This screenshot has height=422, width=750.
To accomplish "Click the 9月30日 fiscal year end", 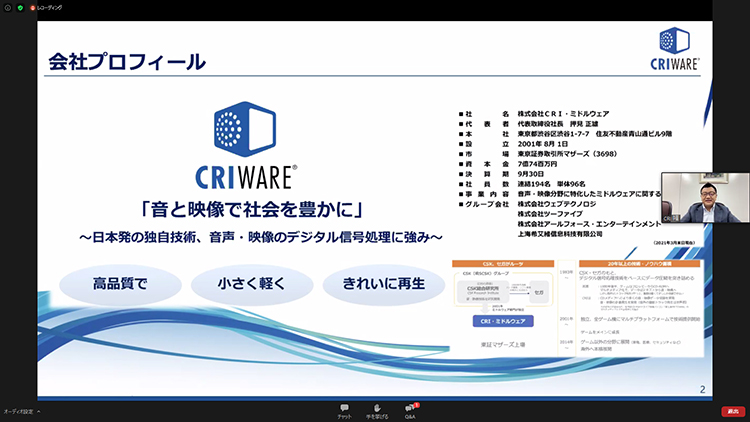I will [530, 174].
